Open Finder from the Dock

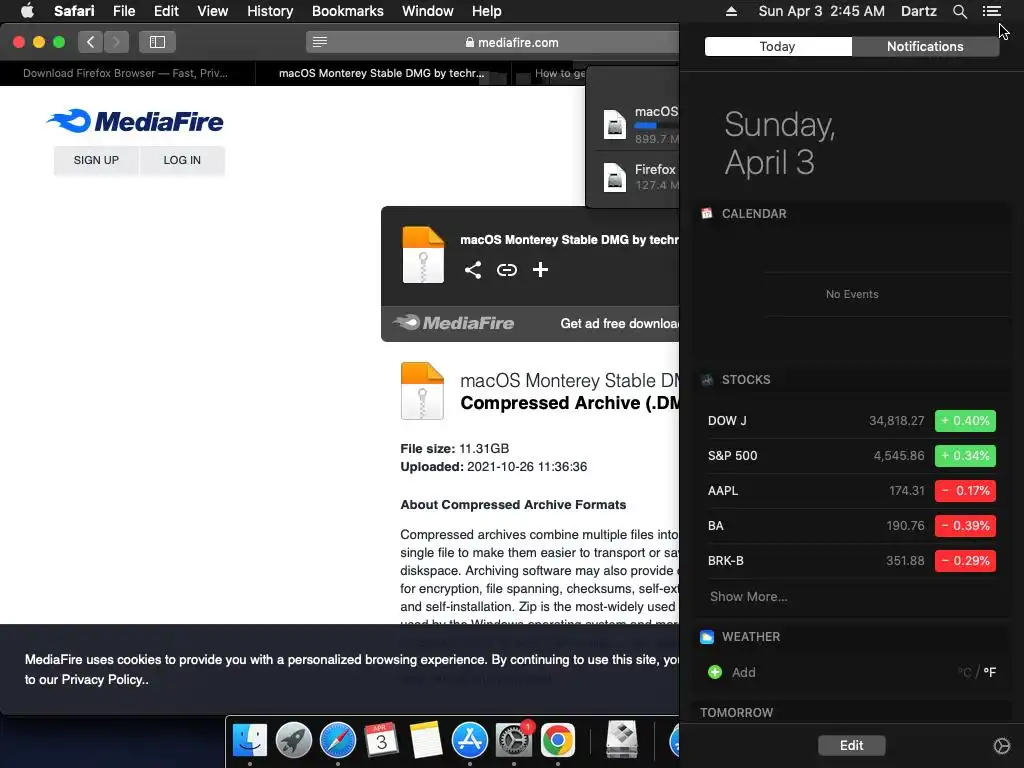[x=249, y=740]
